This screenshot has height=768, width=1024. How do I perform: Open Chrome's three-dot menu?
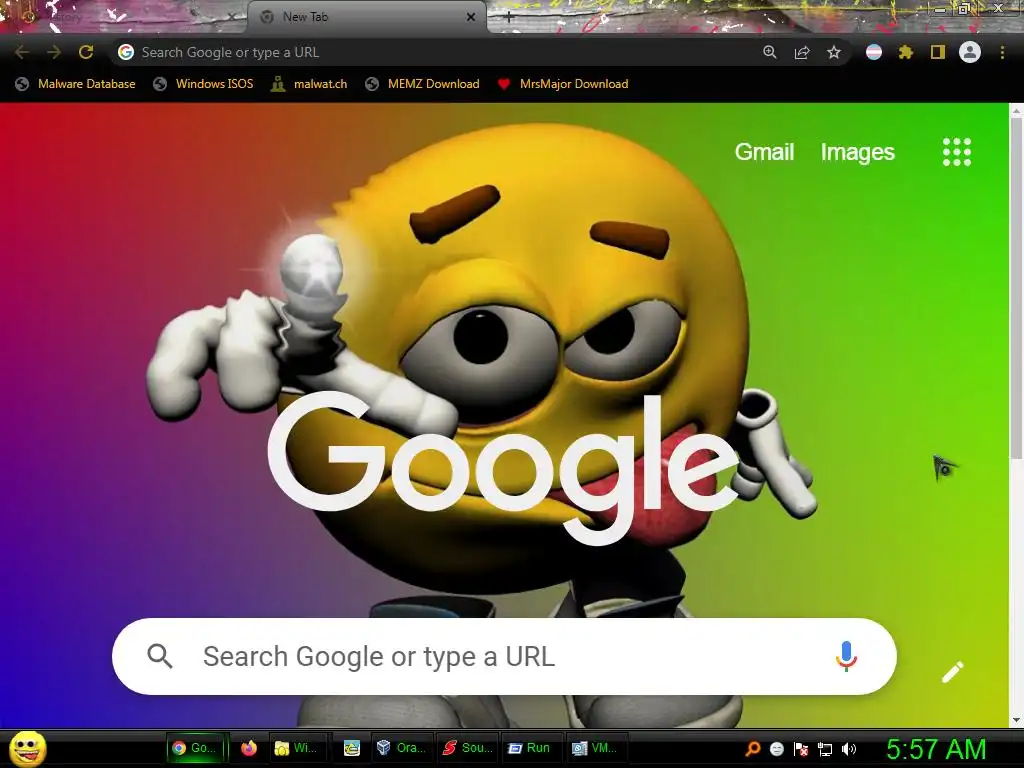tap(1002, 52)
